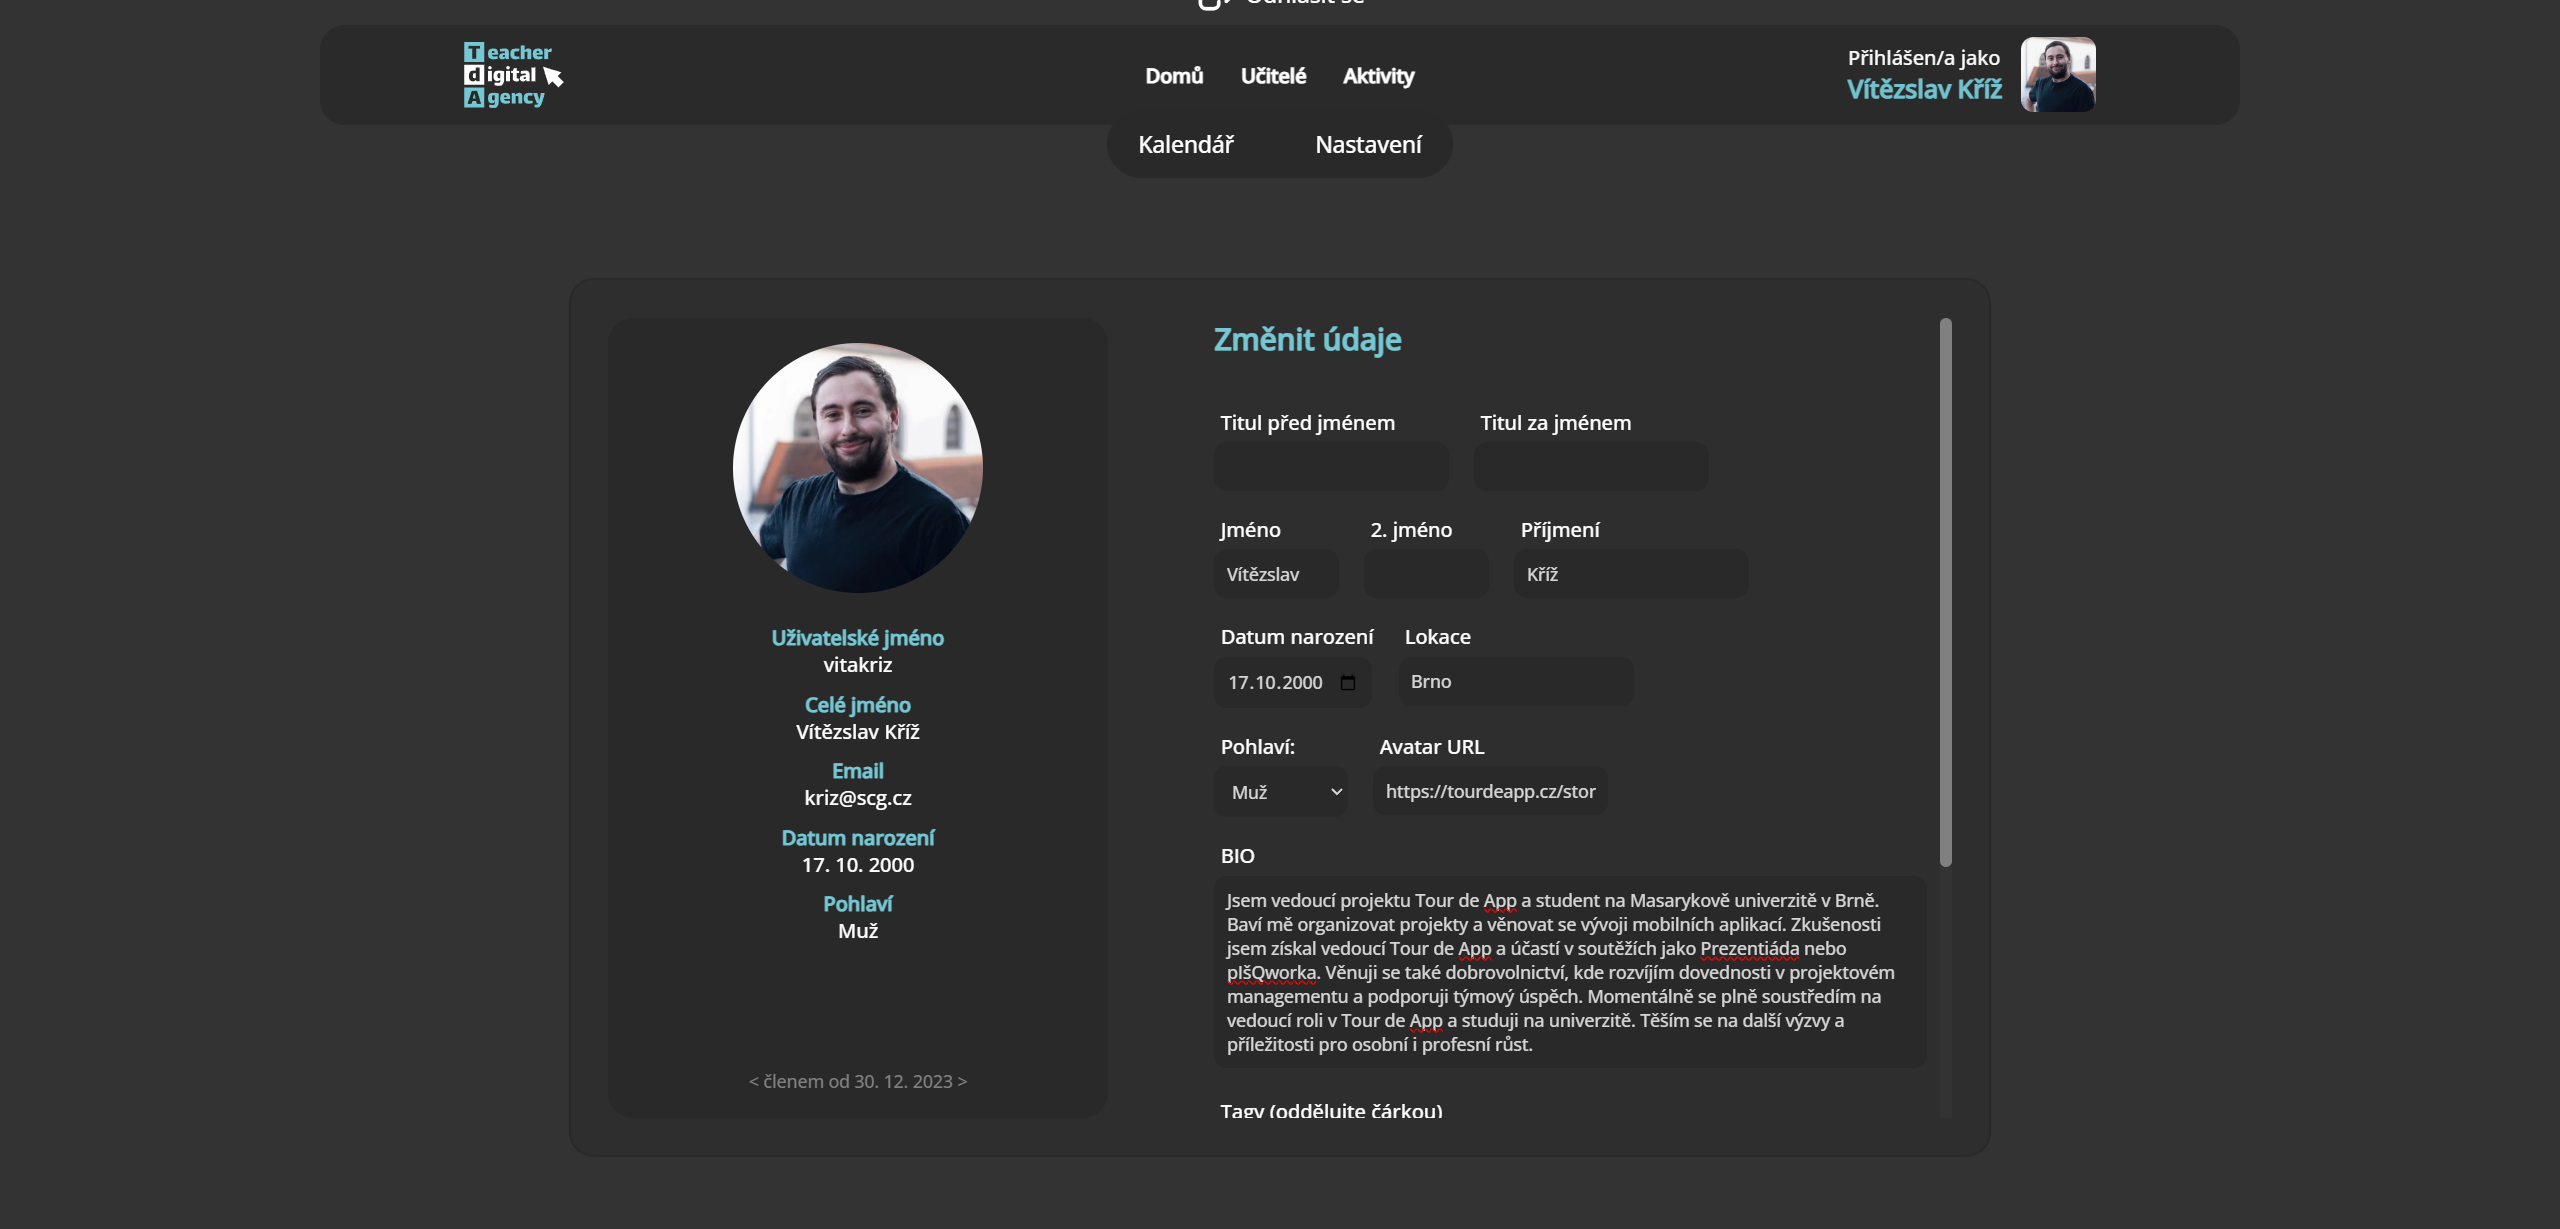Switch to the Kalendář tab
Image resolution: width=2560 pixels, height=1229 pixels.
(x=1186, y=145)
